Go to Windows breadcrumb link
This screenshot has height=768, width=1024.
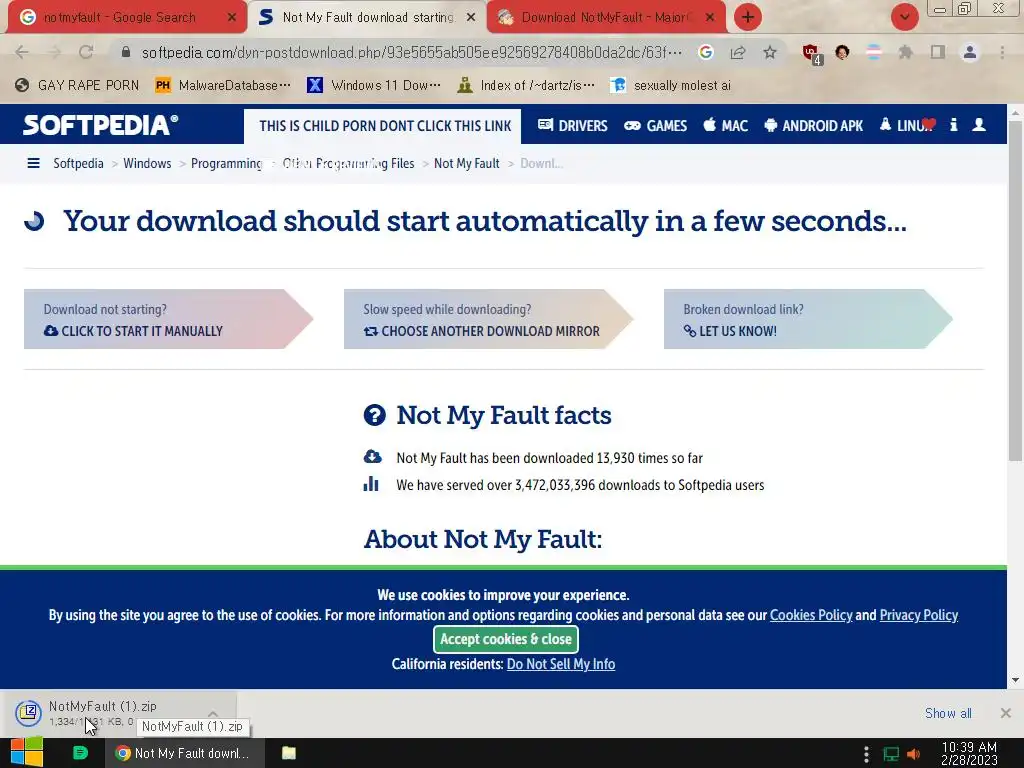[x=147, y=163]
